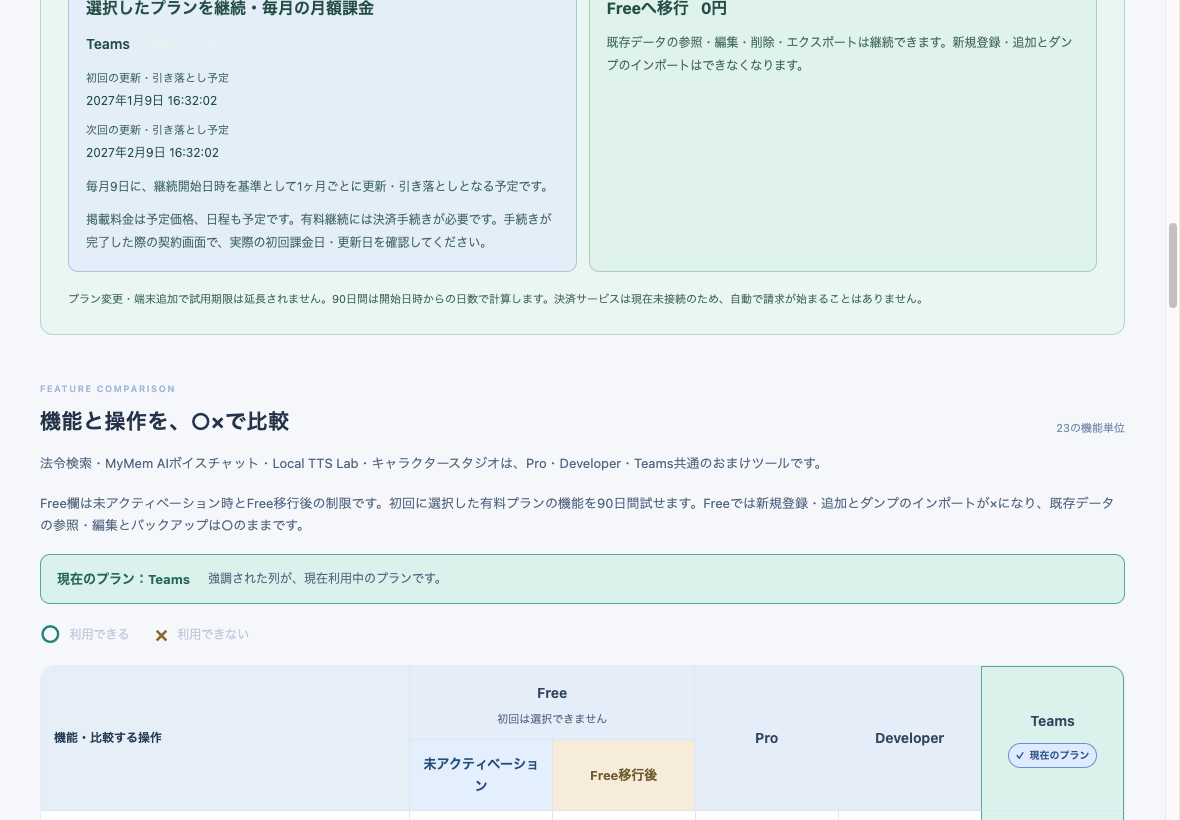Screen dimensions: 1180x820
Task: Click the 法令検索・MyMem AIボイスチャット bonus tools sentence
Action: click(432, 463)
